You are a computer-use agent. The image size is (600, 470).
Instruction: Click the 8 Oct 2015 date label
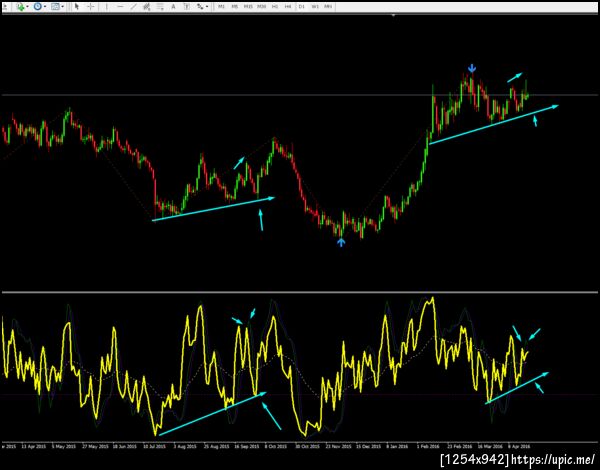276,446
